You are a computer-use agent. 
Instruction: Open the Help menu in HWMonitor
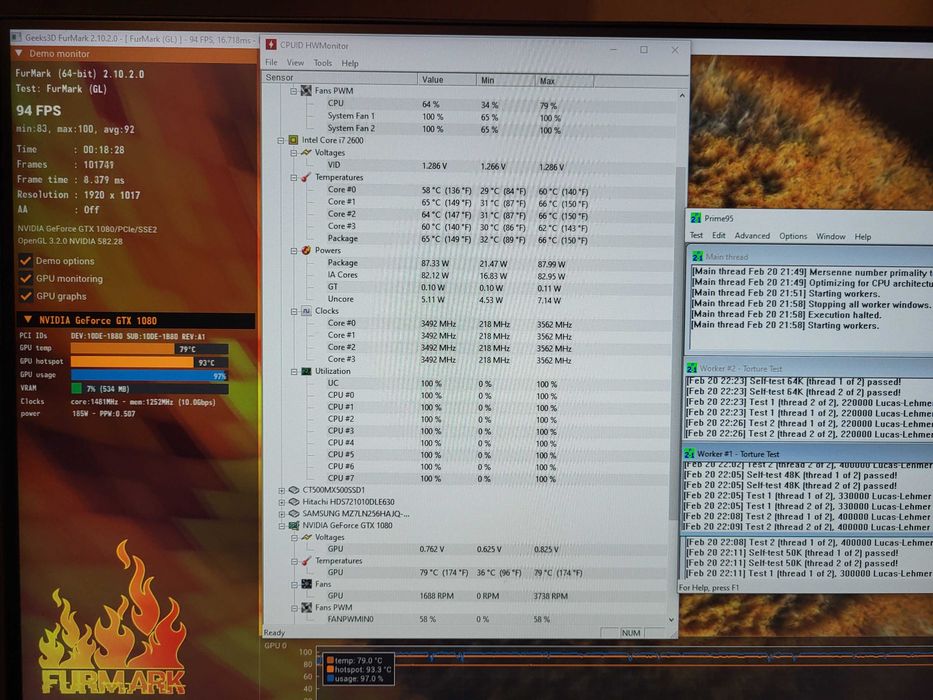(350, 63)
